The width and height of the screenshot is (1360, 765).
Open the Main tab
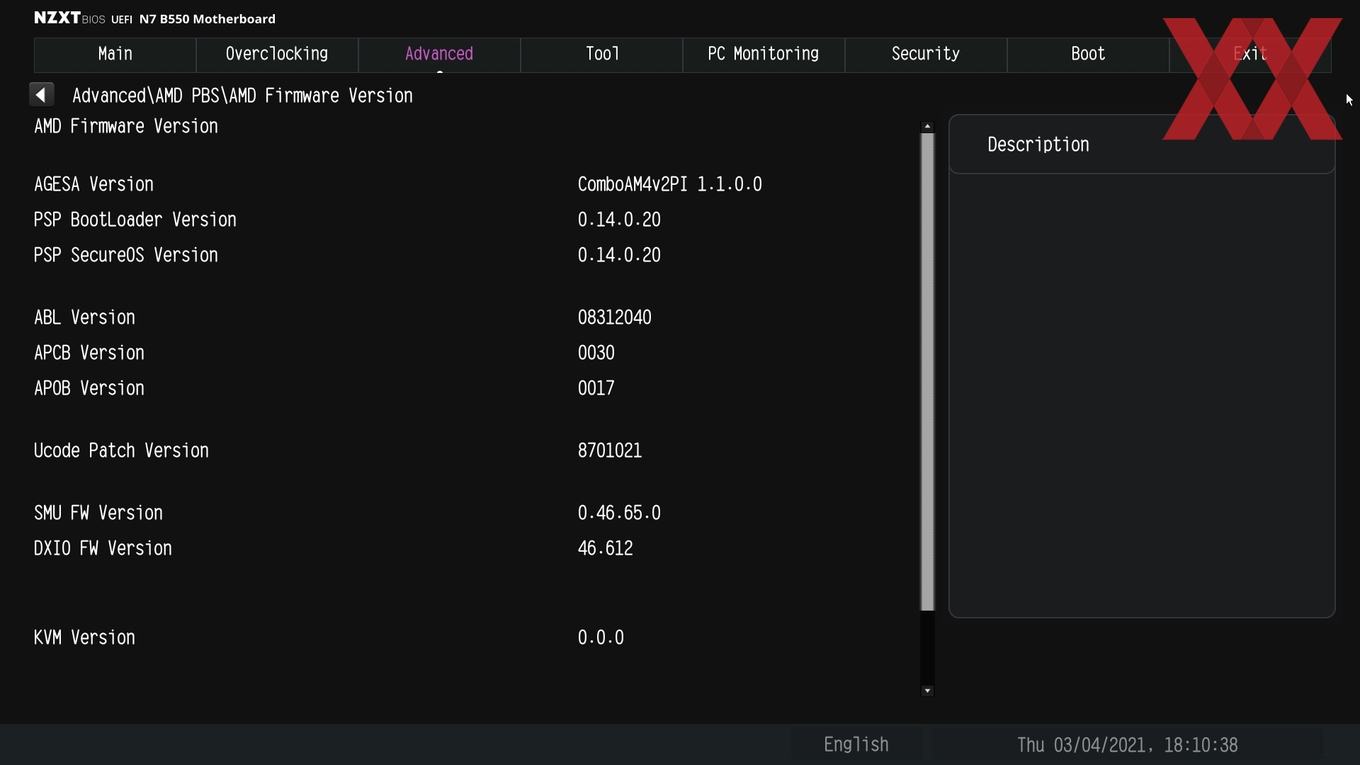(115, 54)
